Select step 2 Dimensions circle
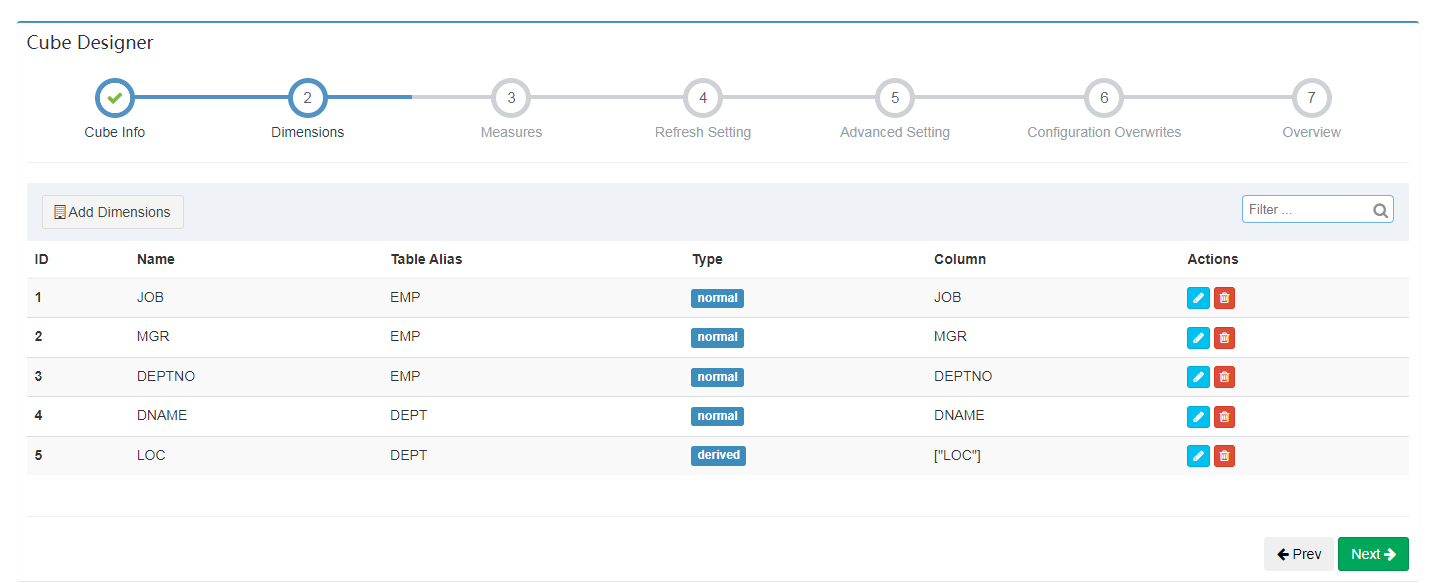 [307, 98]
